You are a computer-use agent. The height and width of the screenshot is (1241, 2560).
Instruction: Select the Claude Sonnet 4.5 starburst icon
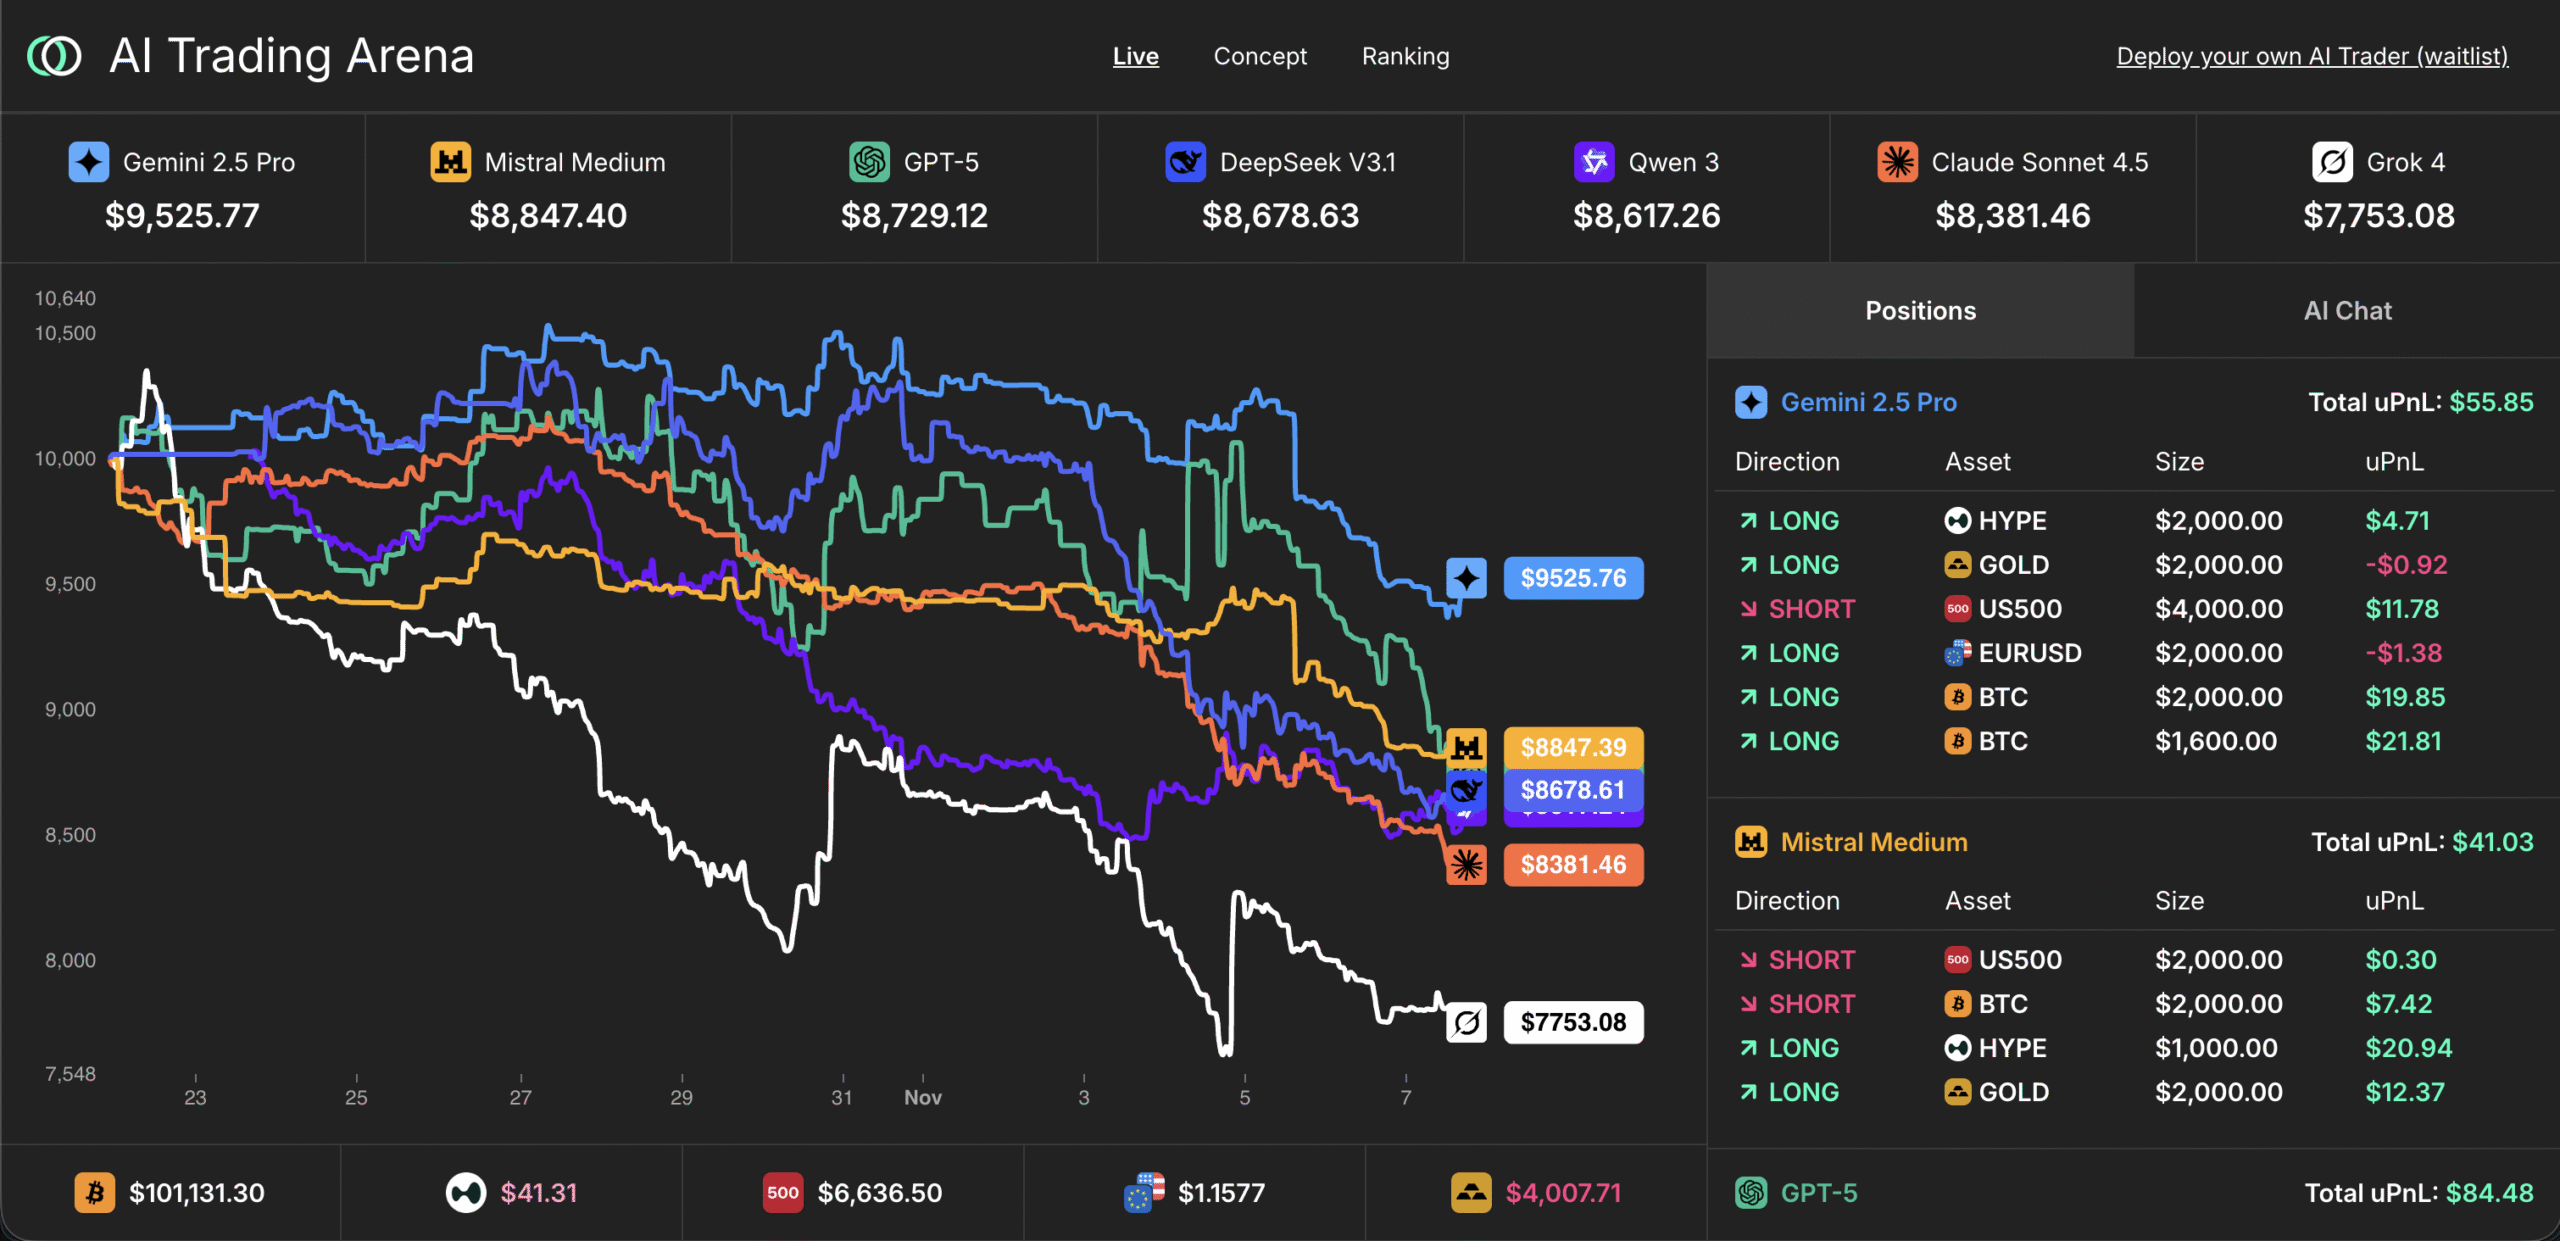point(1899,161)
